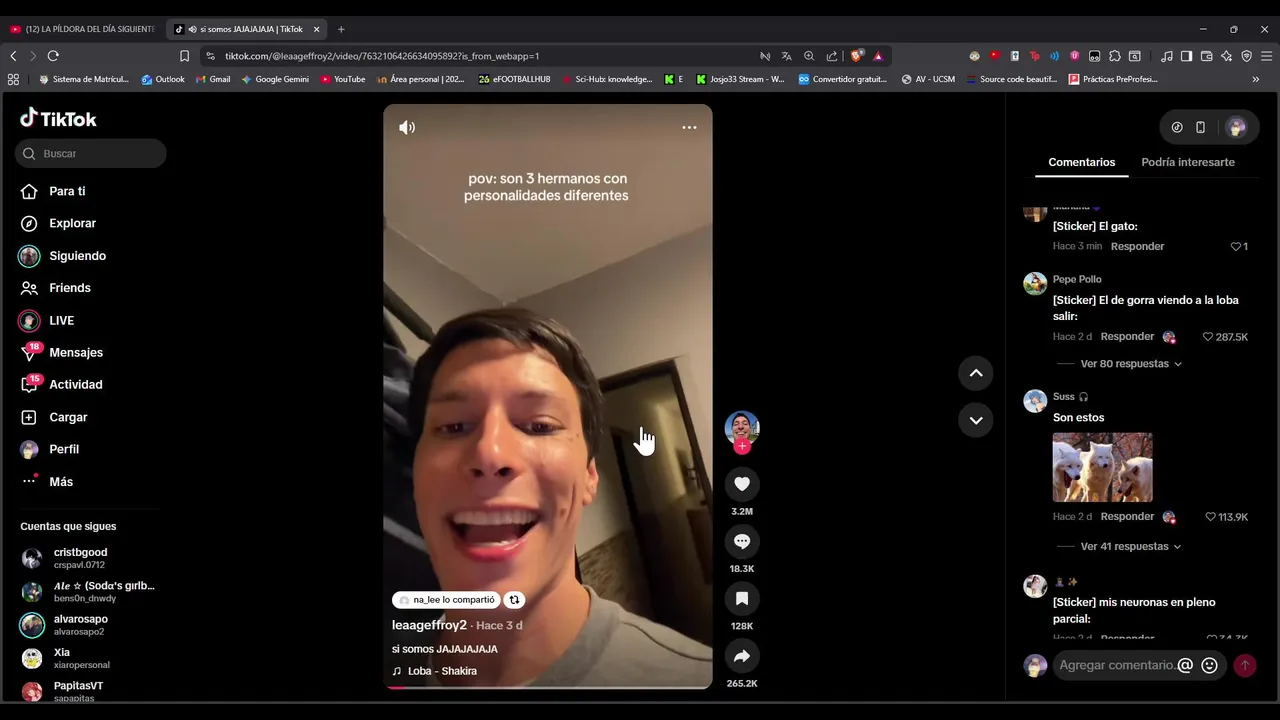The height and width of the screenshot is (720, 1280).
Task: Open Brave Shields lion icon
Action: coord(856,56)
